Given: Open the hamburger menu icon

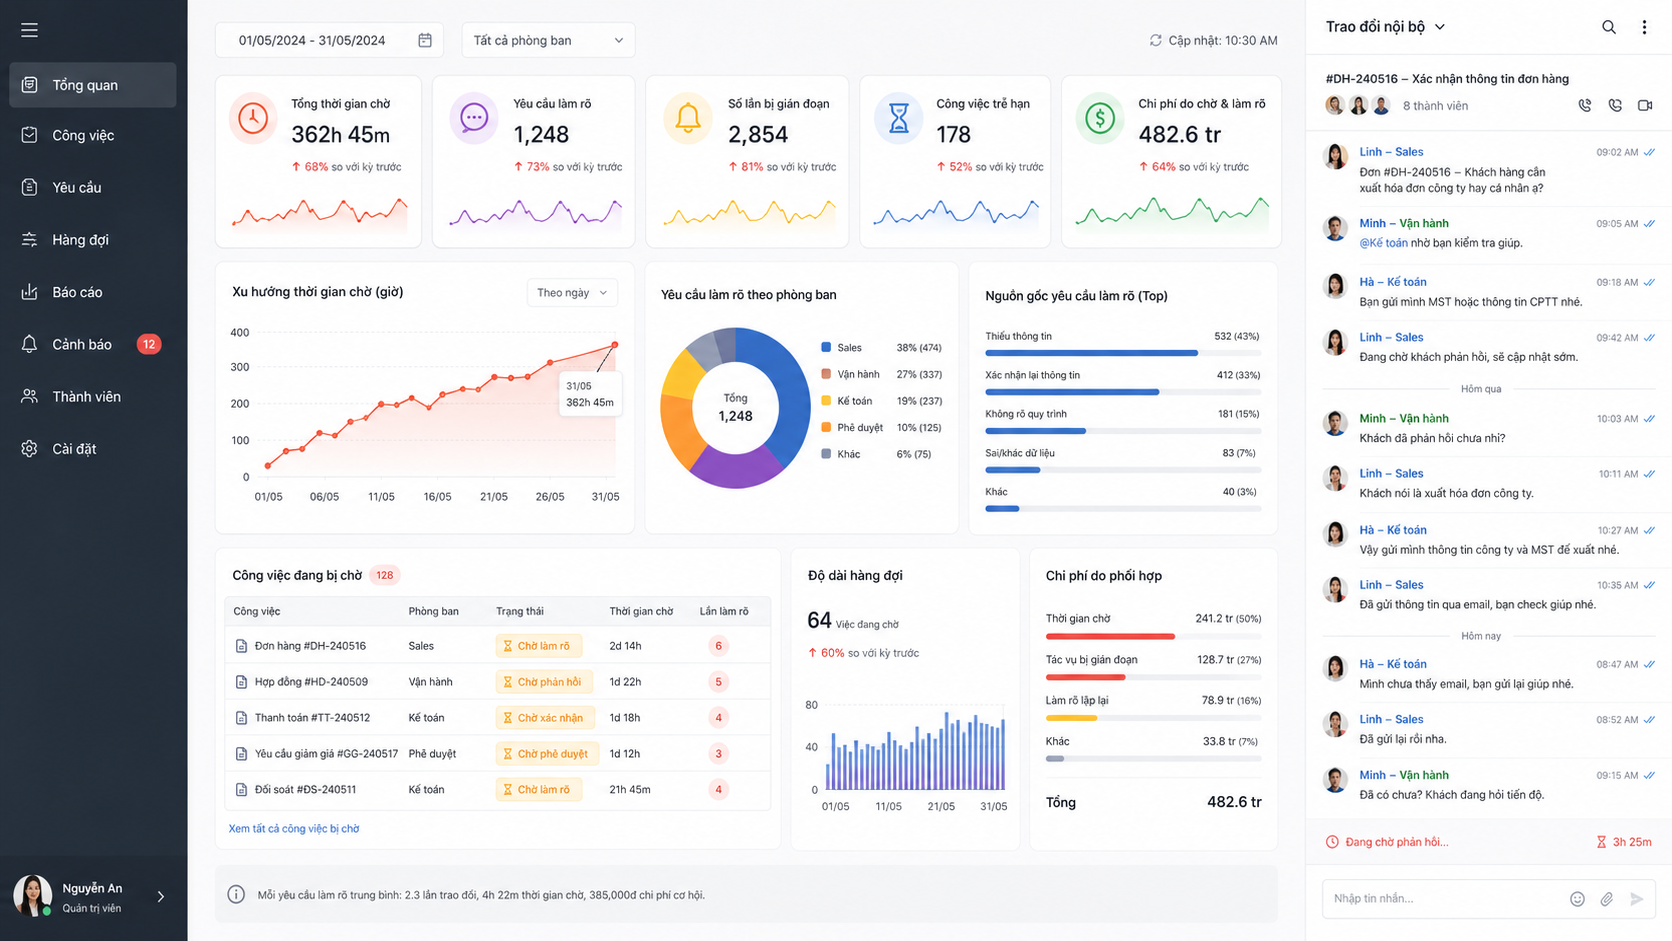Looking at the screenshot, I should coord(29,30).
